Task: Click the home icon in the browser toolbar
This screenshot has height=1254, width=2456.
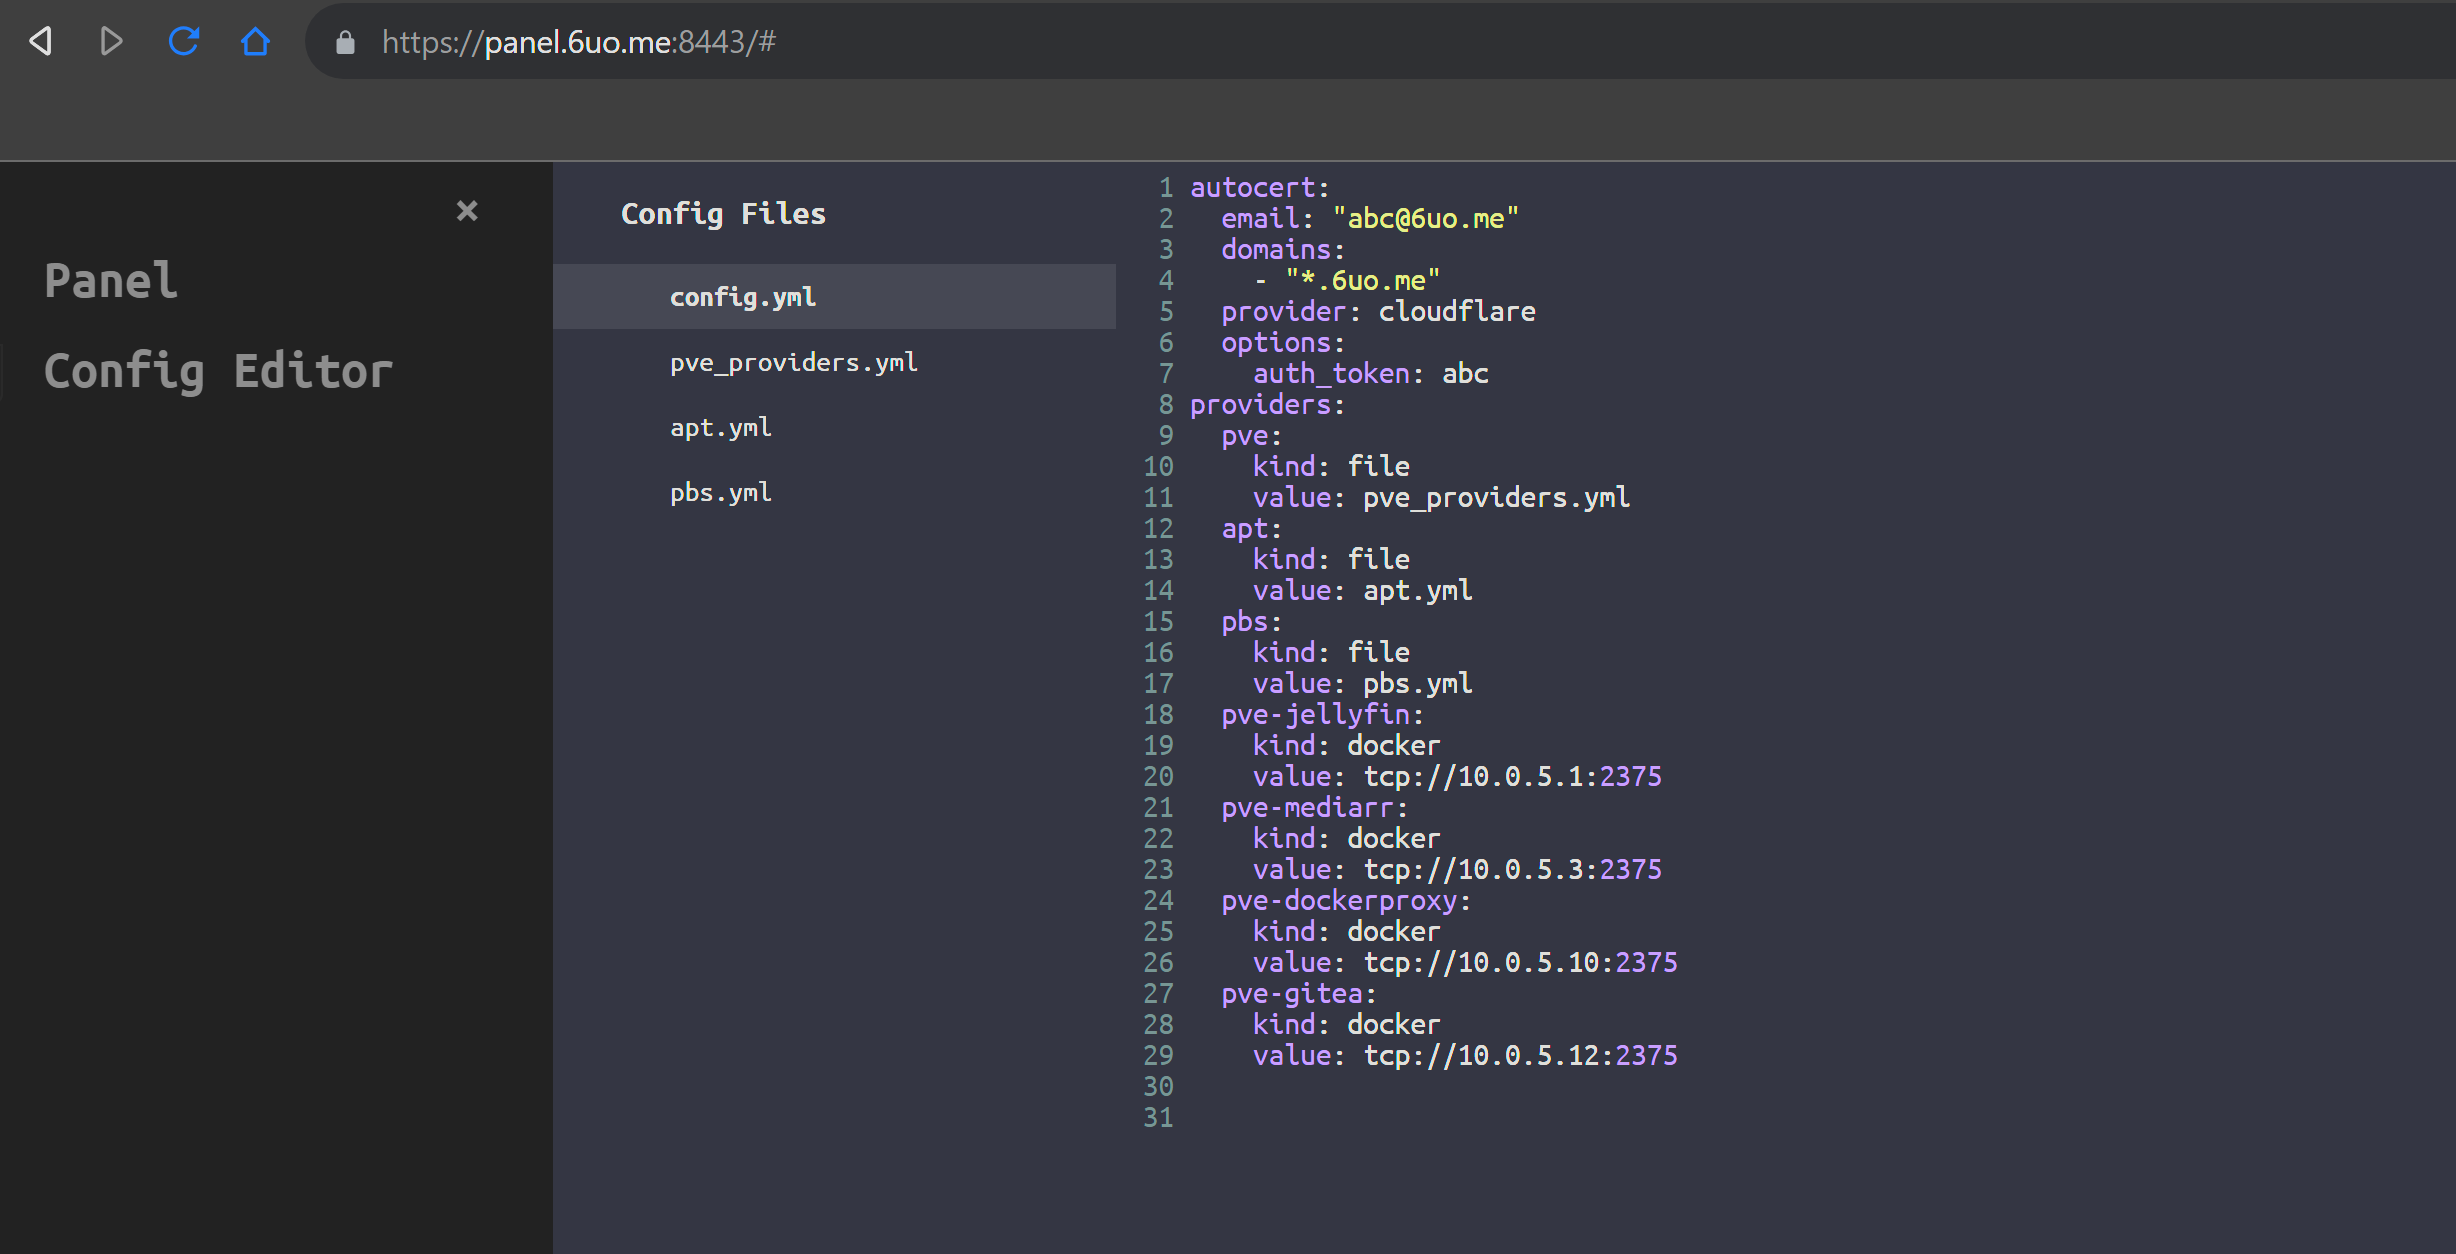Action: [256, 42]
